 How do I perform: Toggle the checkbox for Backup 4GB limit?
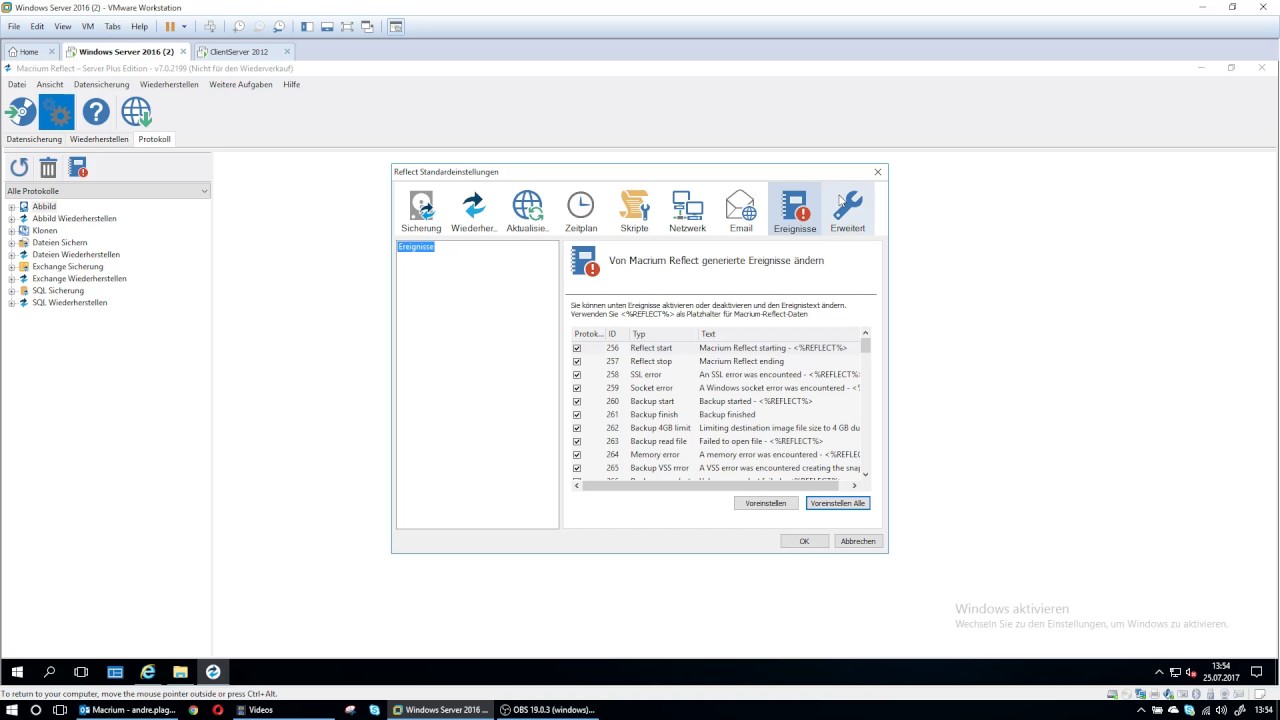click(577, 428)
